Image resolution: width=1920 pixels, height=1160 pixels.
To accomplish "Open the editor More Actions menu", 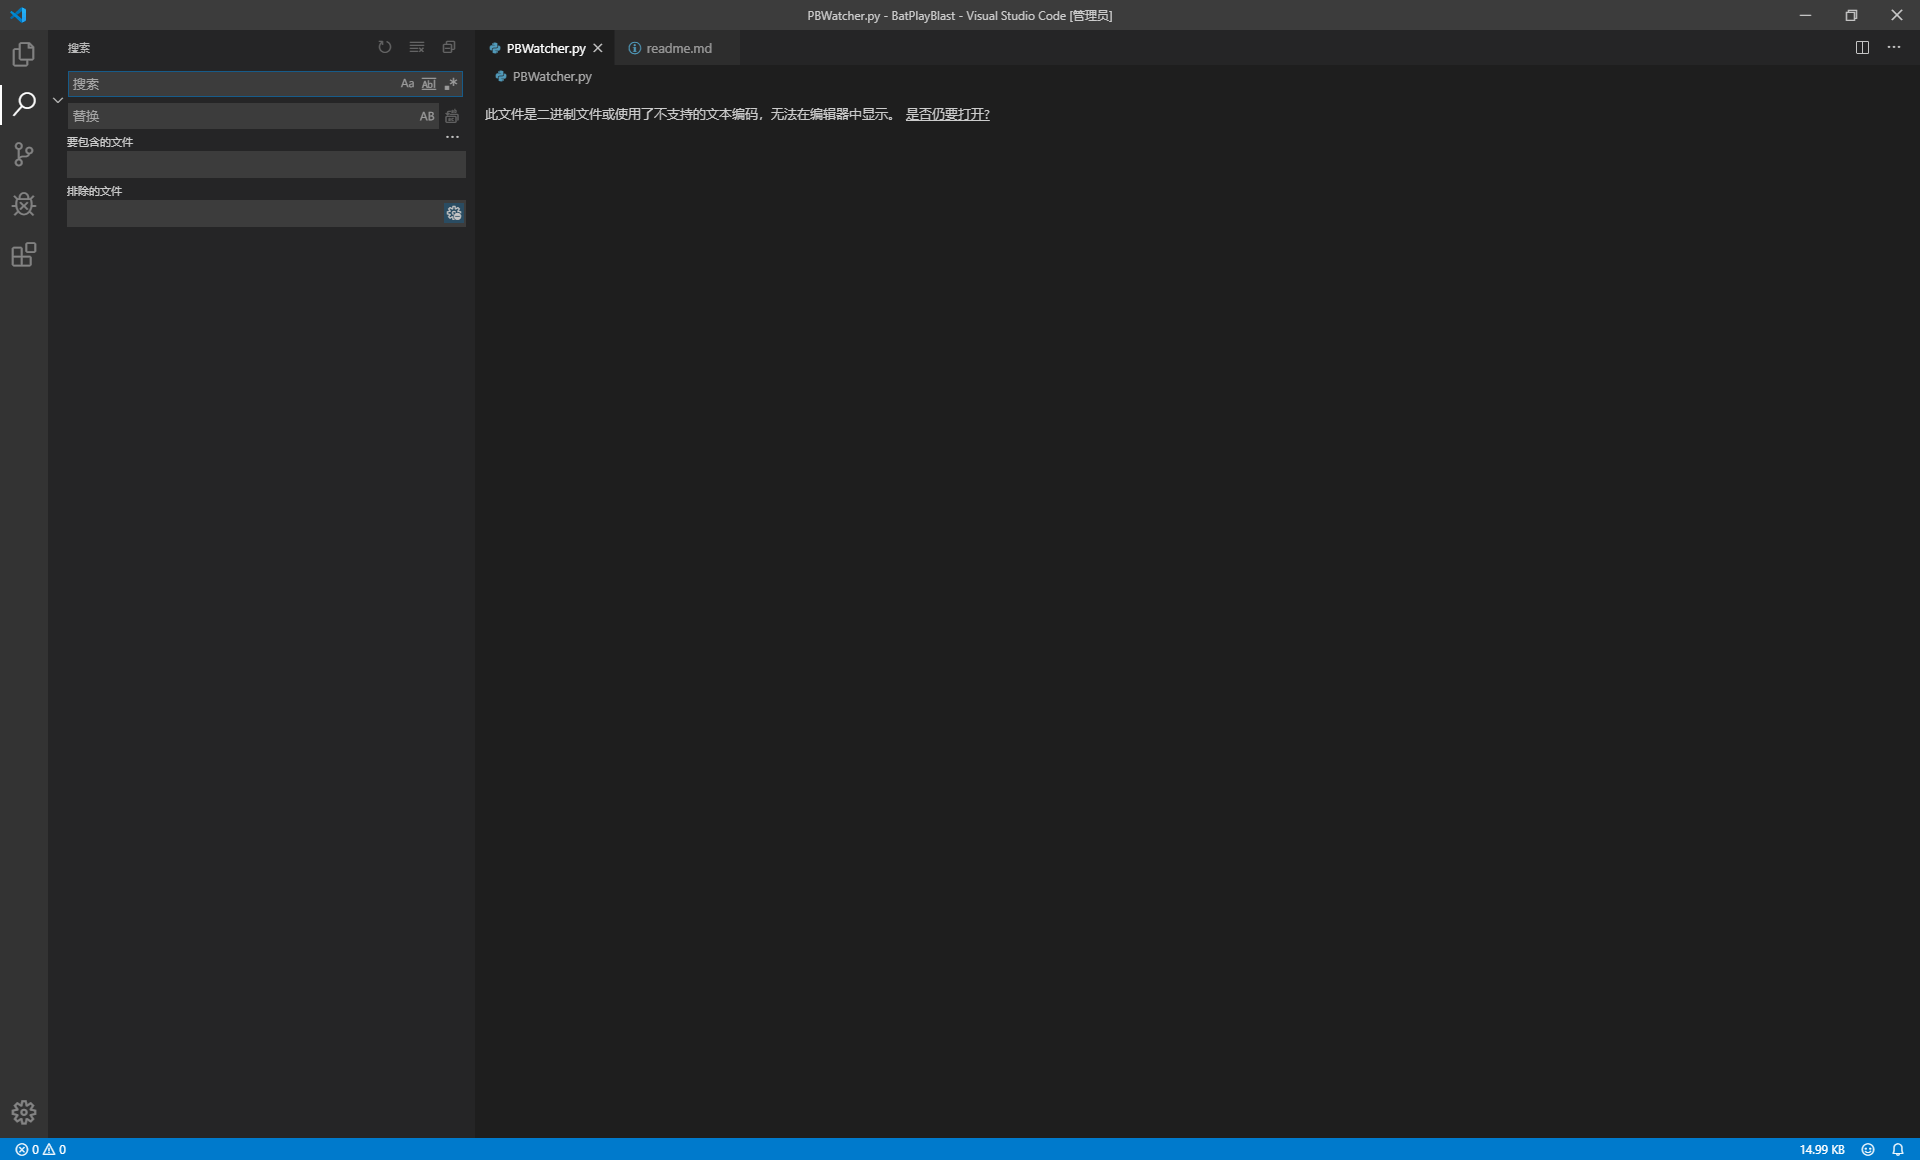I will click(x=1893, y=47).
